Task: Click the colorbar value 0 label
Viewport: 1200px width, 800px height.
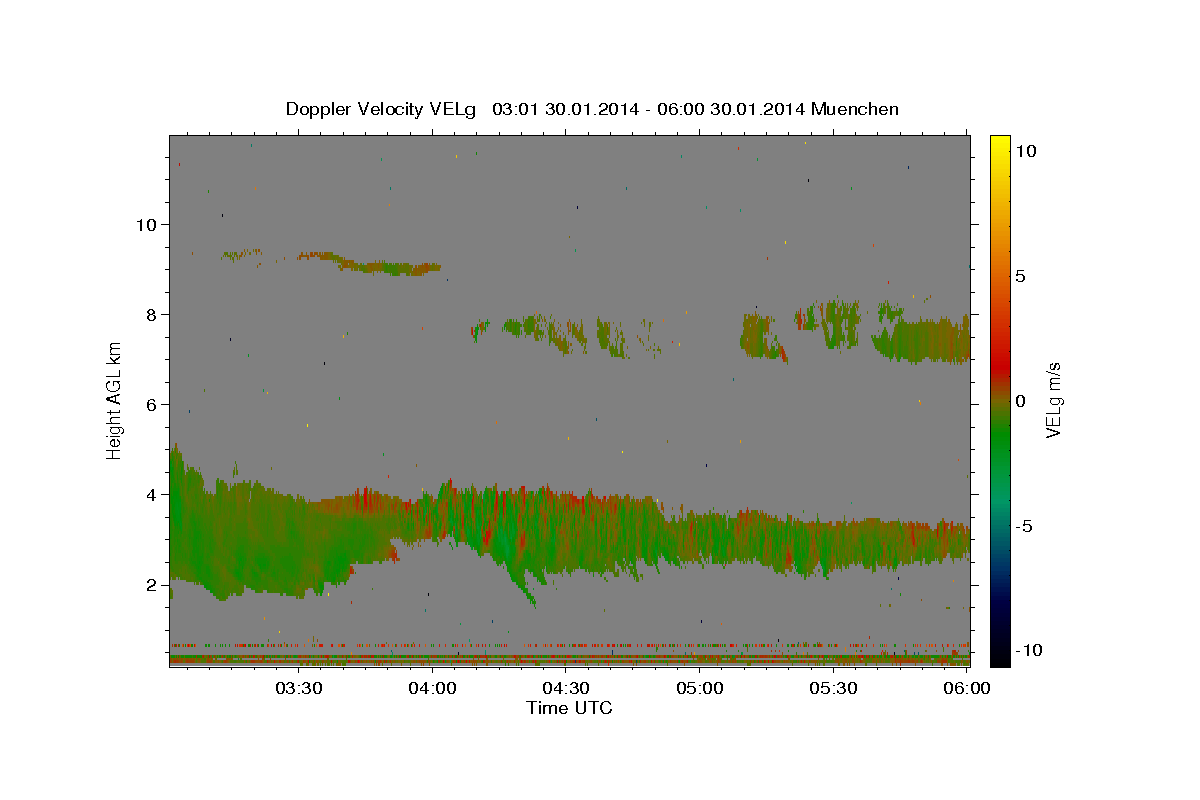Action: (1020, 401)
